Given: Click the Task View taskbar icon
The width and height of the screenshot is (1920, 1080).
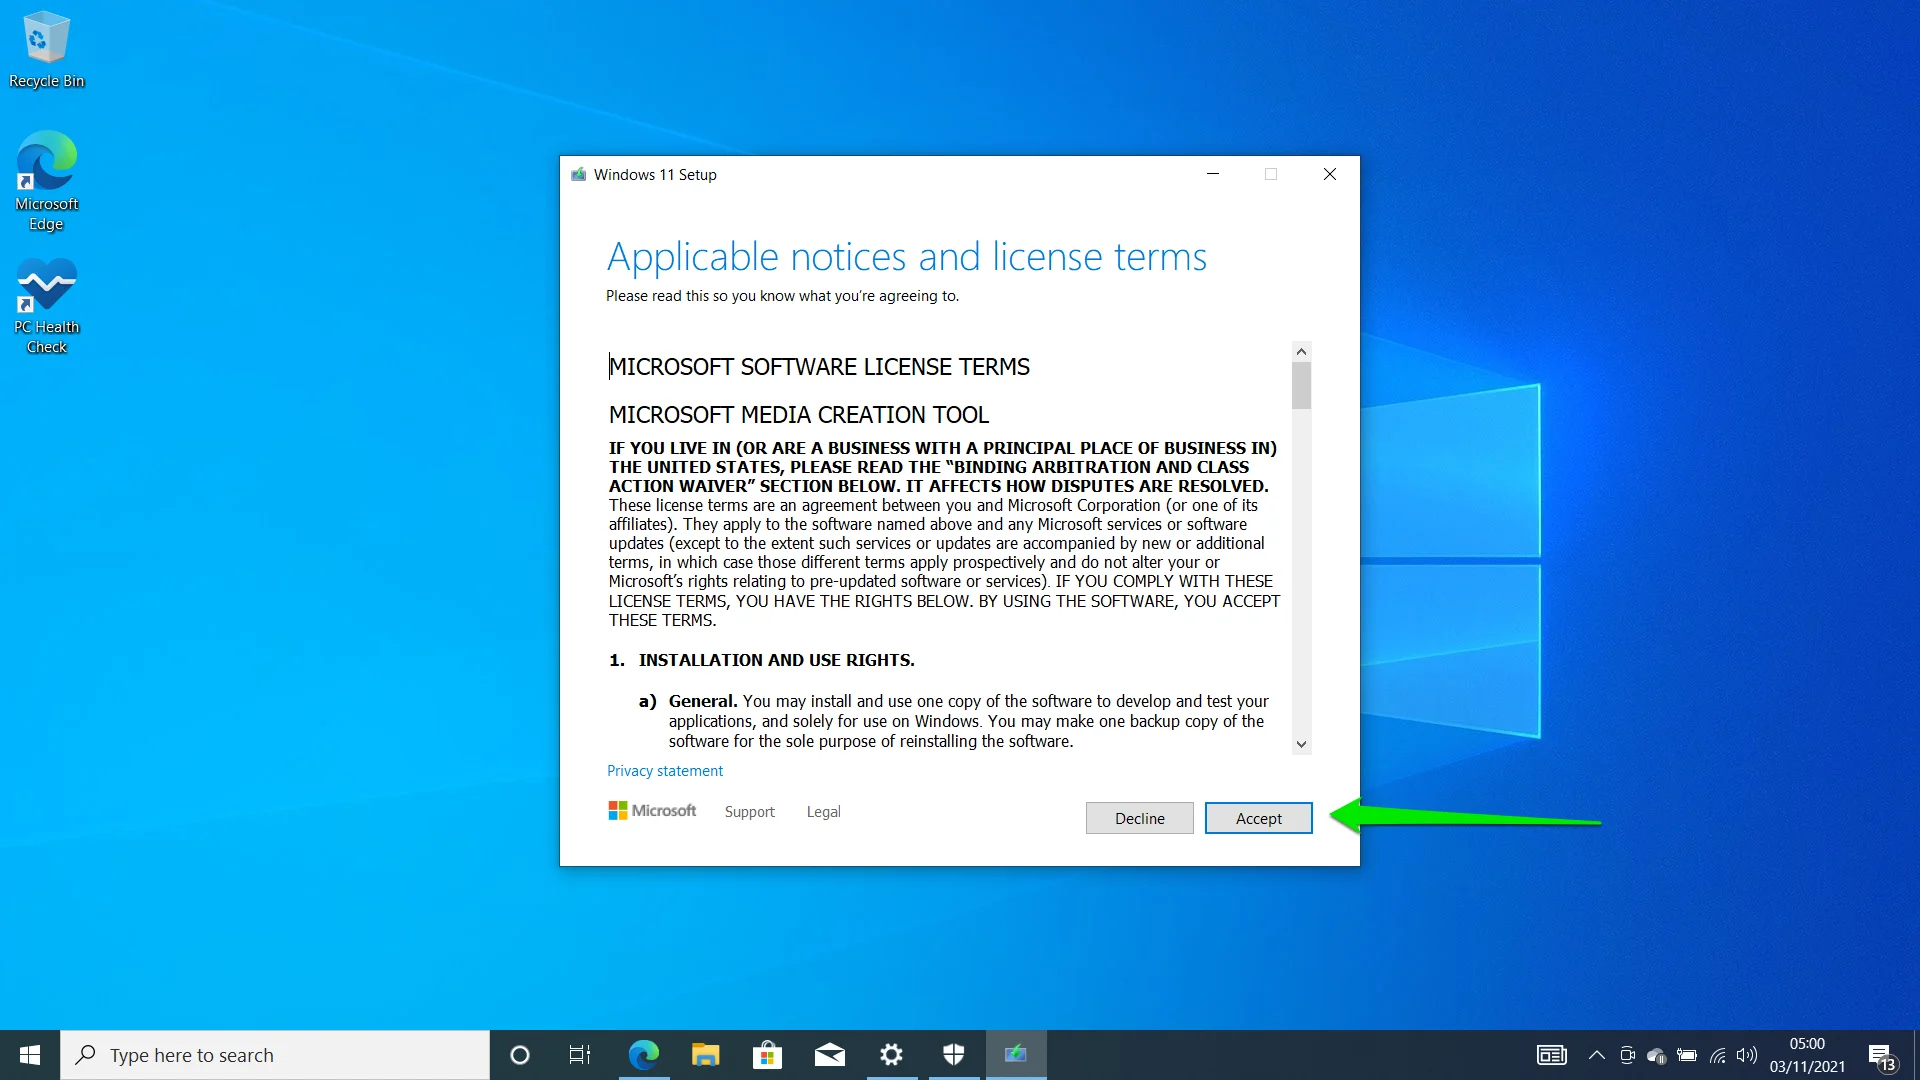Looking at the screenshot, I should pyautogui.click(x=582, y=1054).
